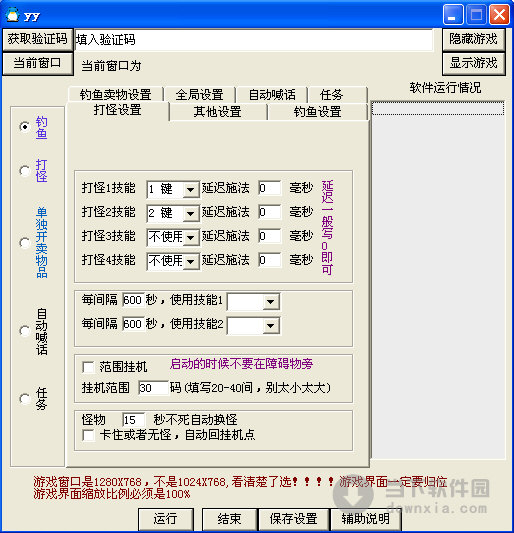
Task: Open the 全局设置 tab
Action: (200, 94)
